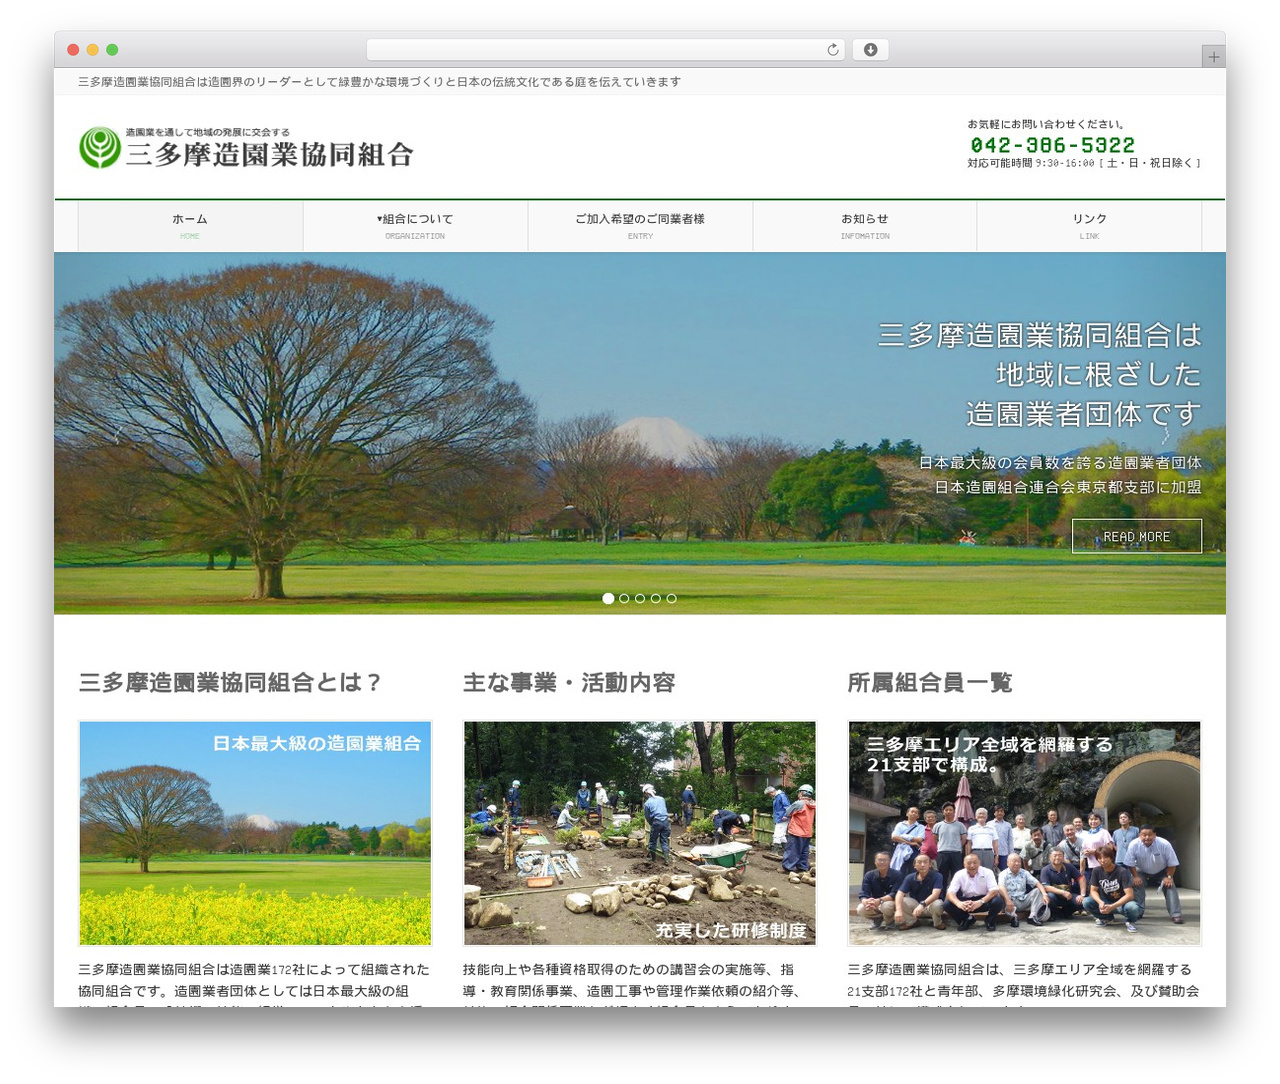Viewport: 1280px width, 1084px height.
Task: Click the reload icon in the address bar
Action: coord(833,50)
